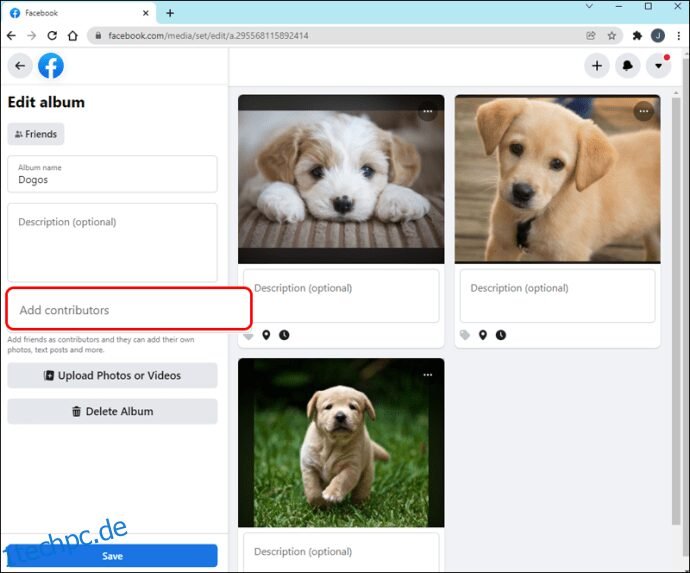Open Facebook notifications bell
690x573 pixels.
coord(628,66)
